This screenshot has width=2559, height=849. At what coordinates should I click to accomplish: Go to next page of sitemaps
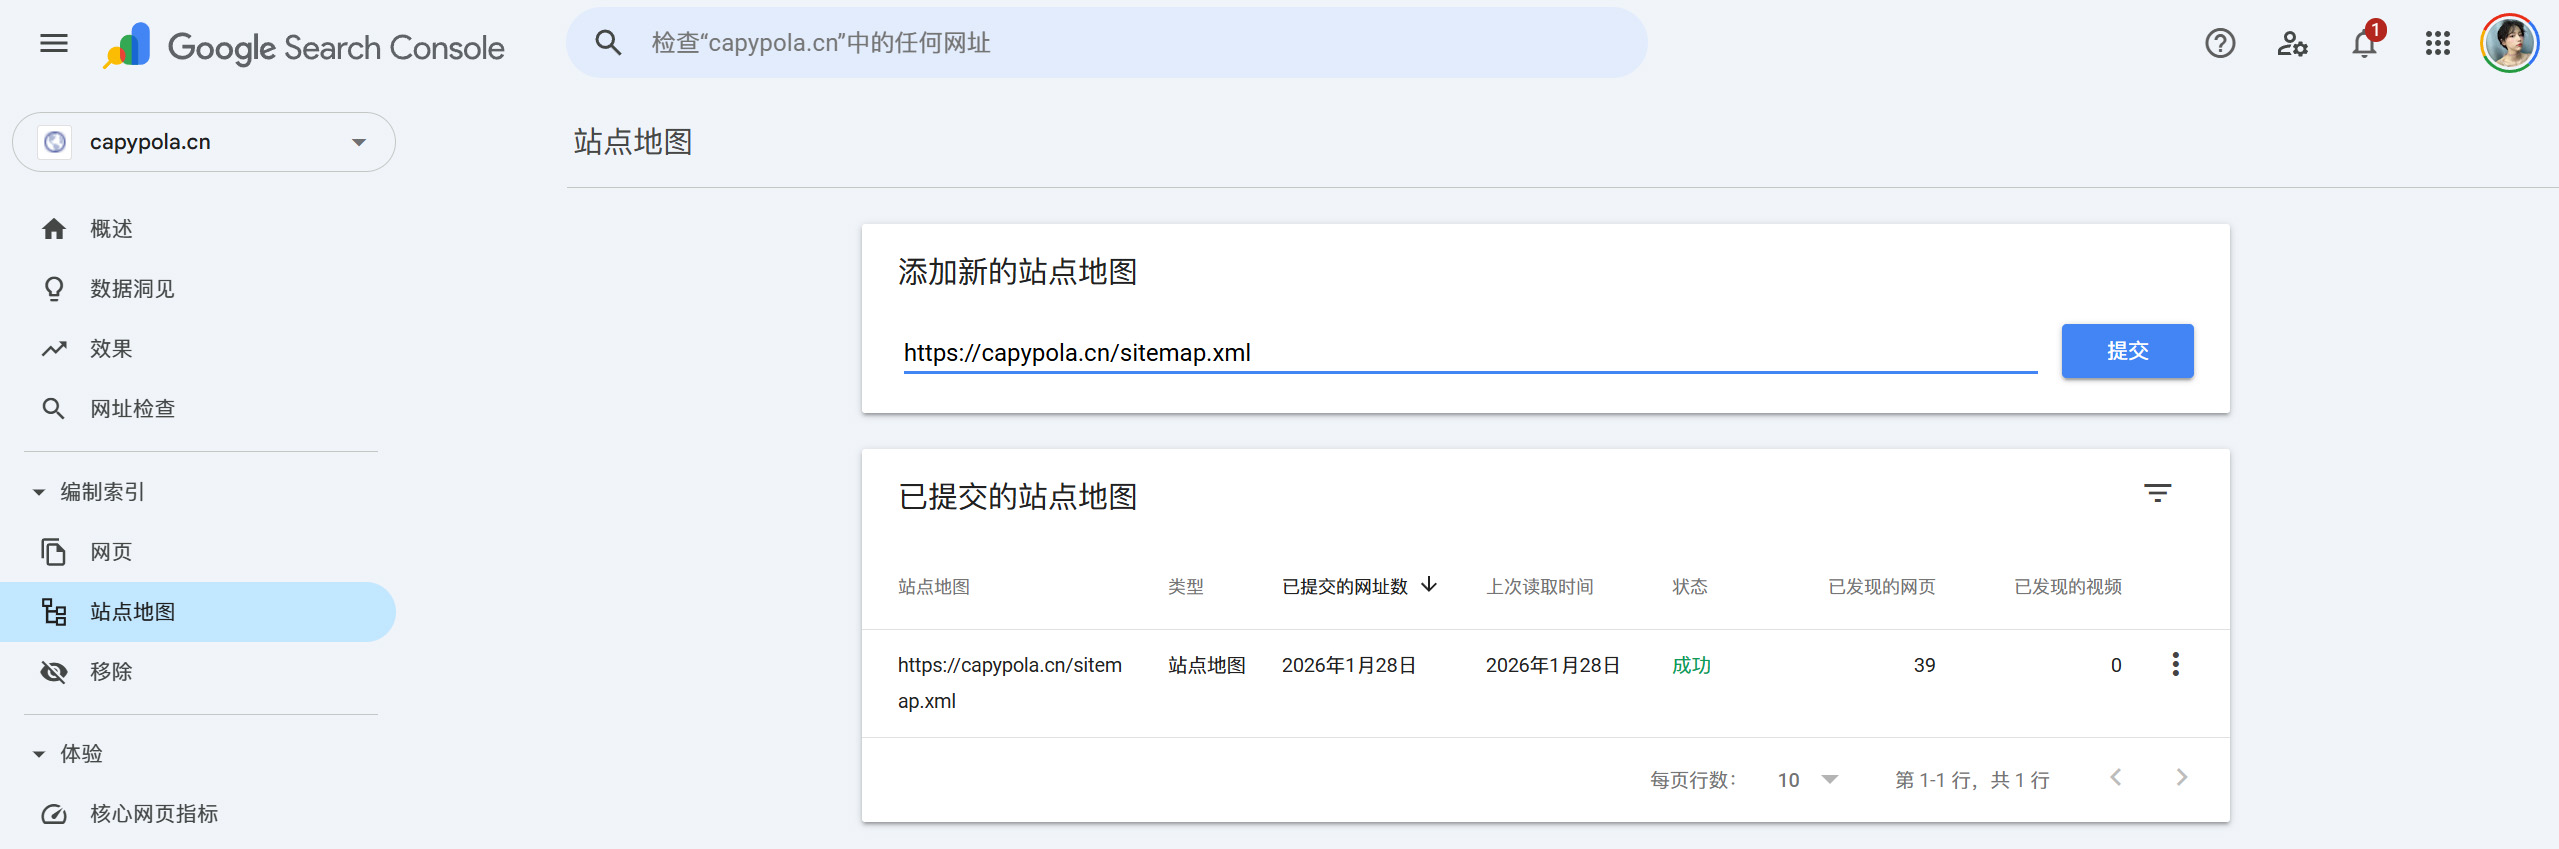[x=2181, y=778]
